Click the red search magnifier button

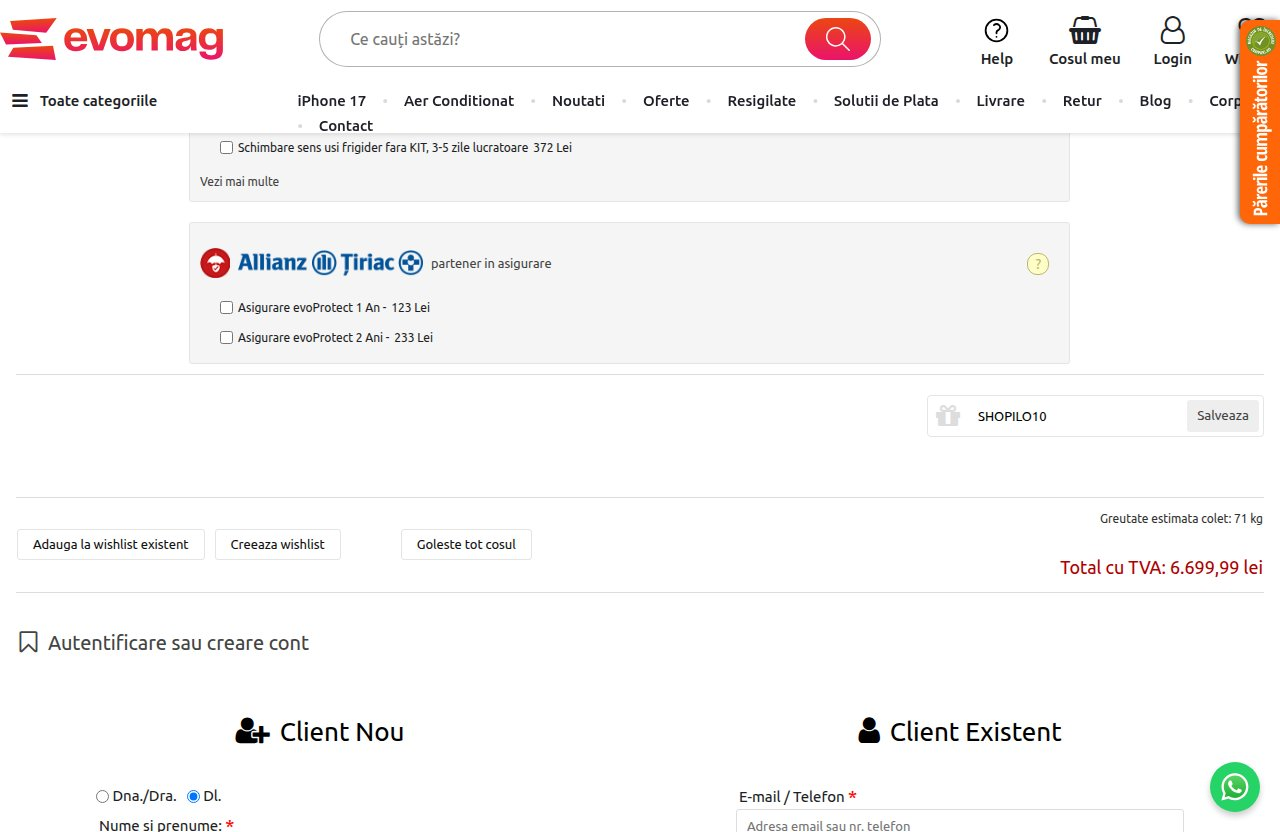point(838,39)
